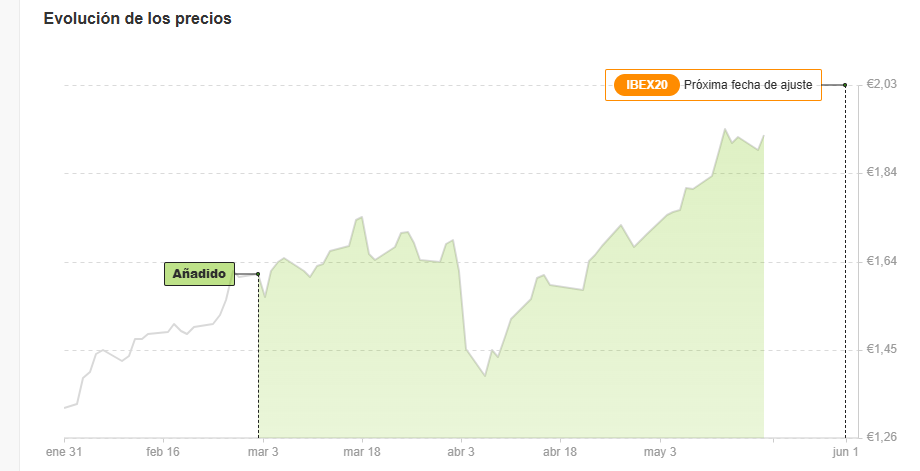
Task: Click the abr 3 date label
Action: coord(461,452)
